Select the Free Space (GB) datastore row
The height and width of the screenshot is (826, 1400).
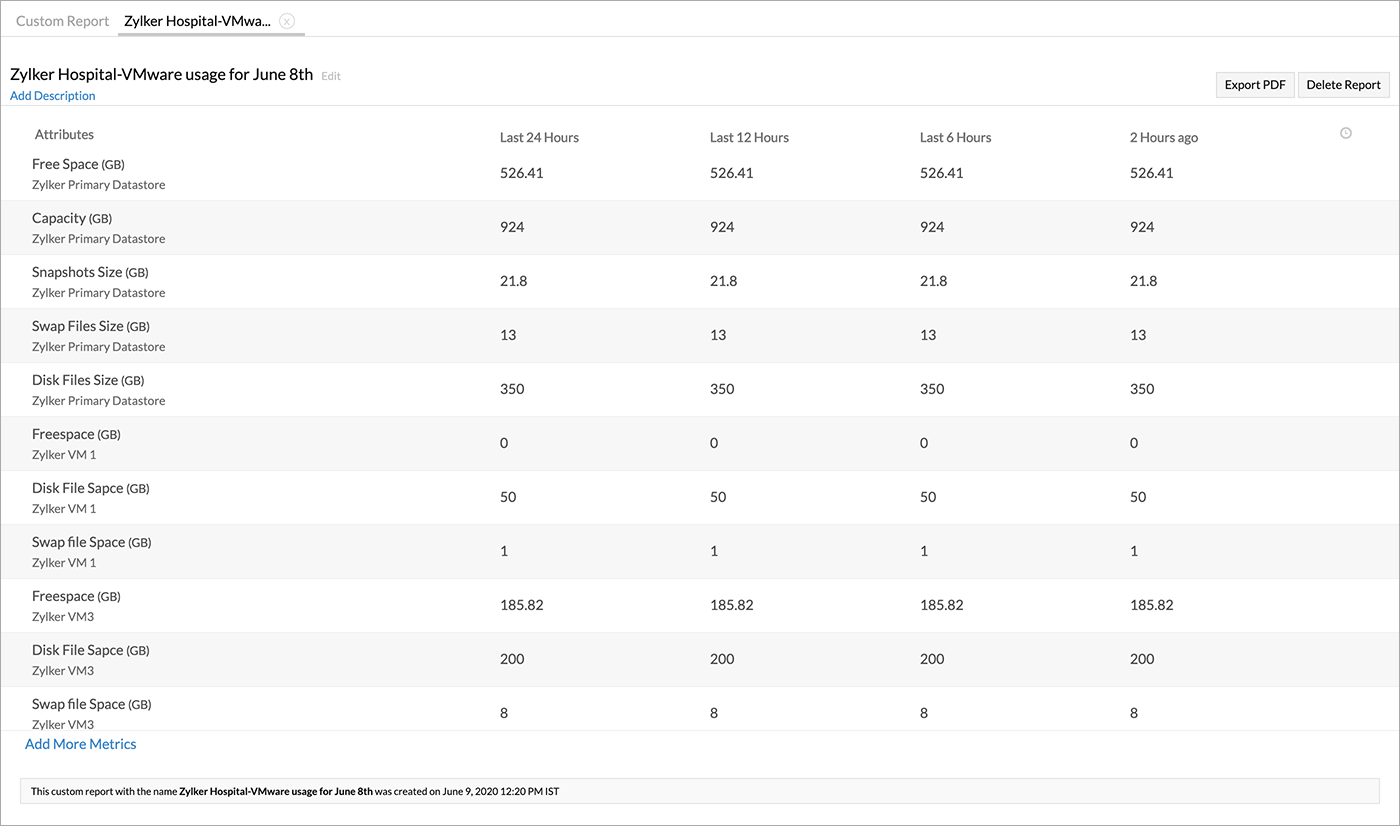point(79,164)
